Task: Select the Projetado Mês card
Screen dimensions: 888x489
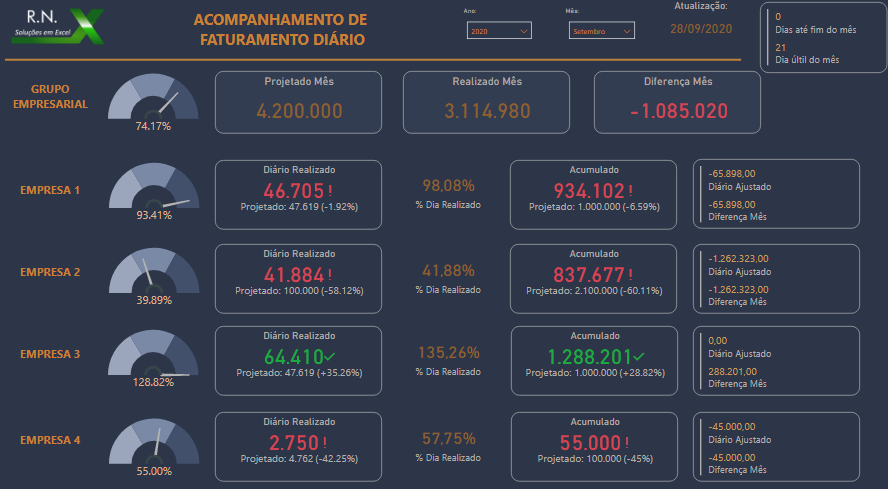Action: click(299, 103)
